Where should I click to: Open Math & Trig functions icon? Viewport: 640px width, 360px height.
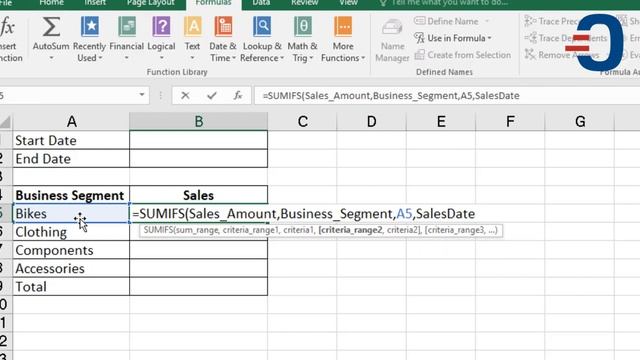pos(302,28)
